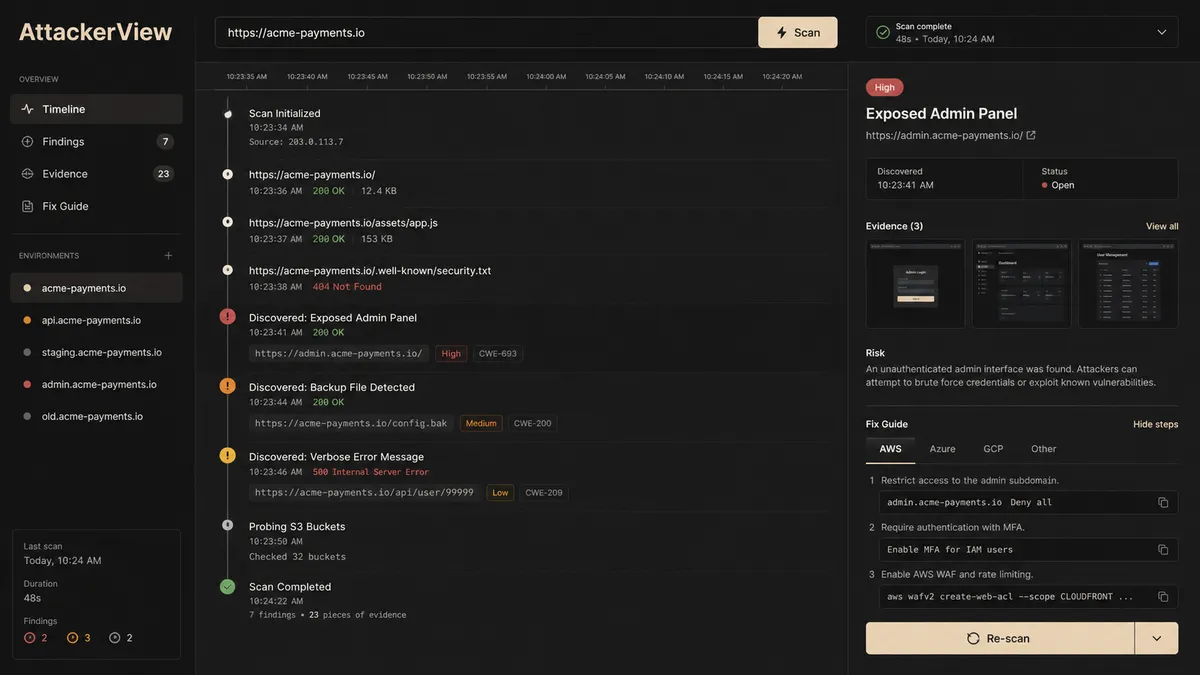Click the CWE-209 tag
Viewport: 1200px width, 675px height.
544,492
